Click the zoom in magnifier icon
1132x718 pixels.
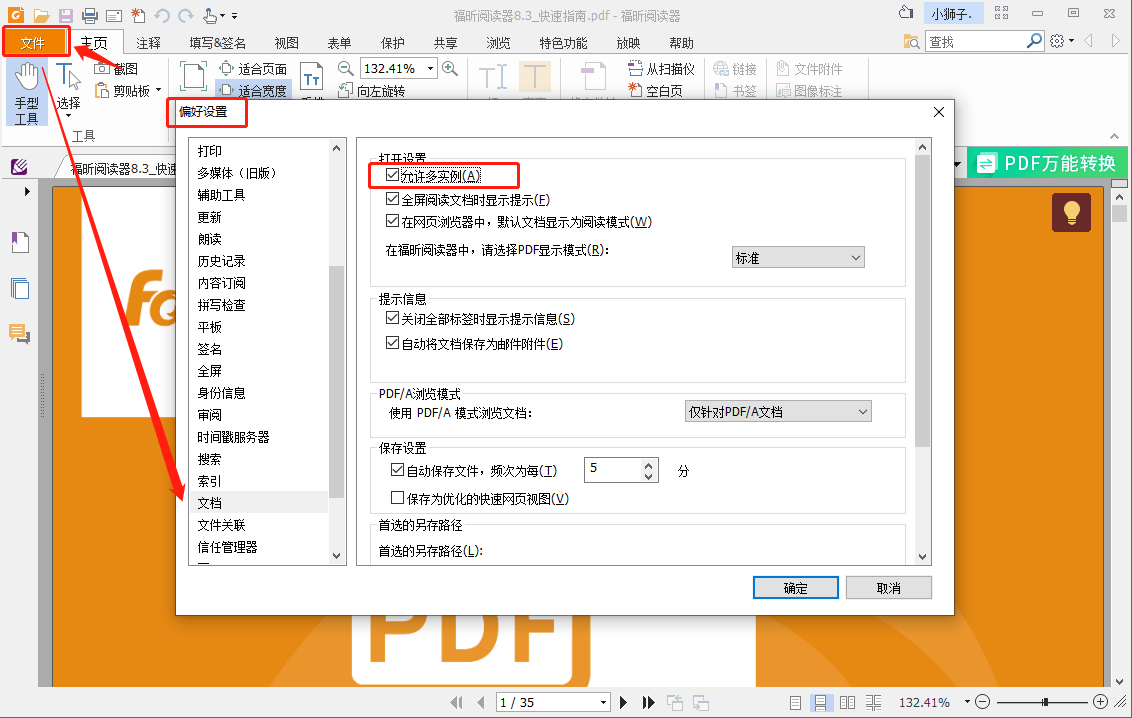point(450,69)
